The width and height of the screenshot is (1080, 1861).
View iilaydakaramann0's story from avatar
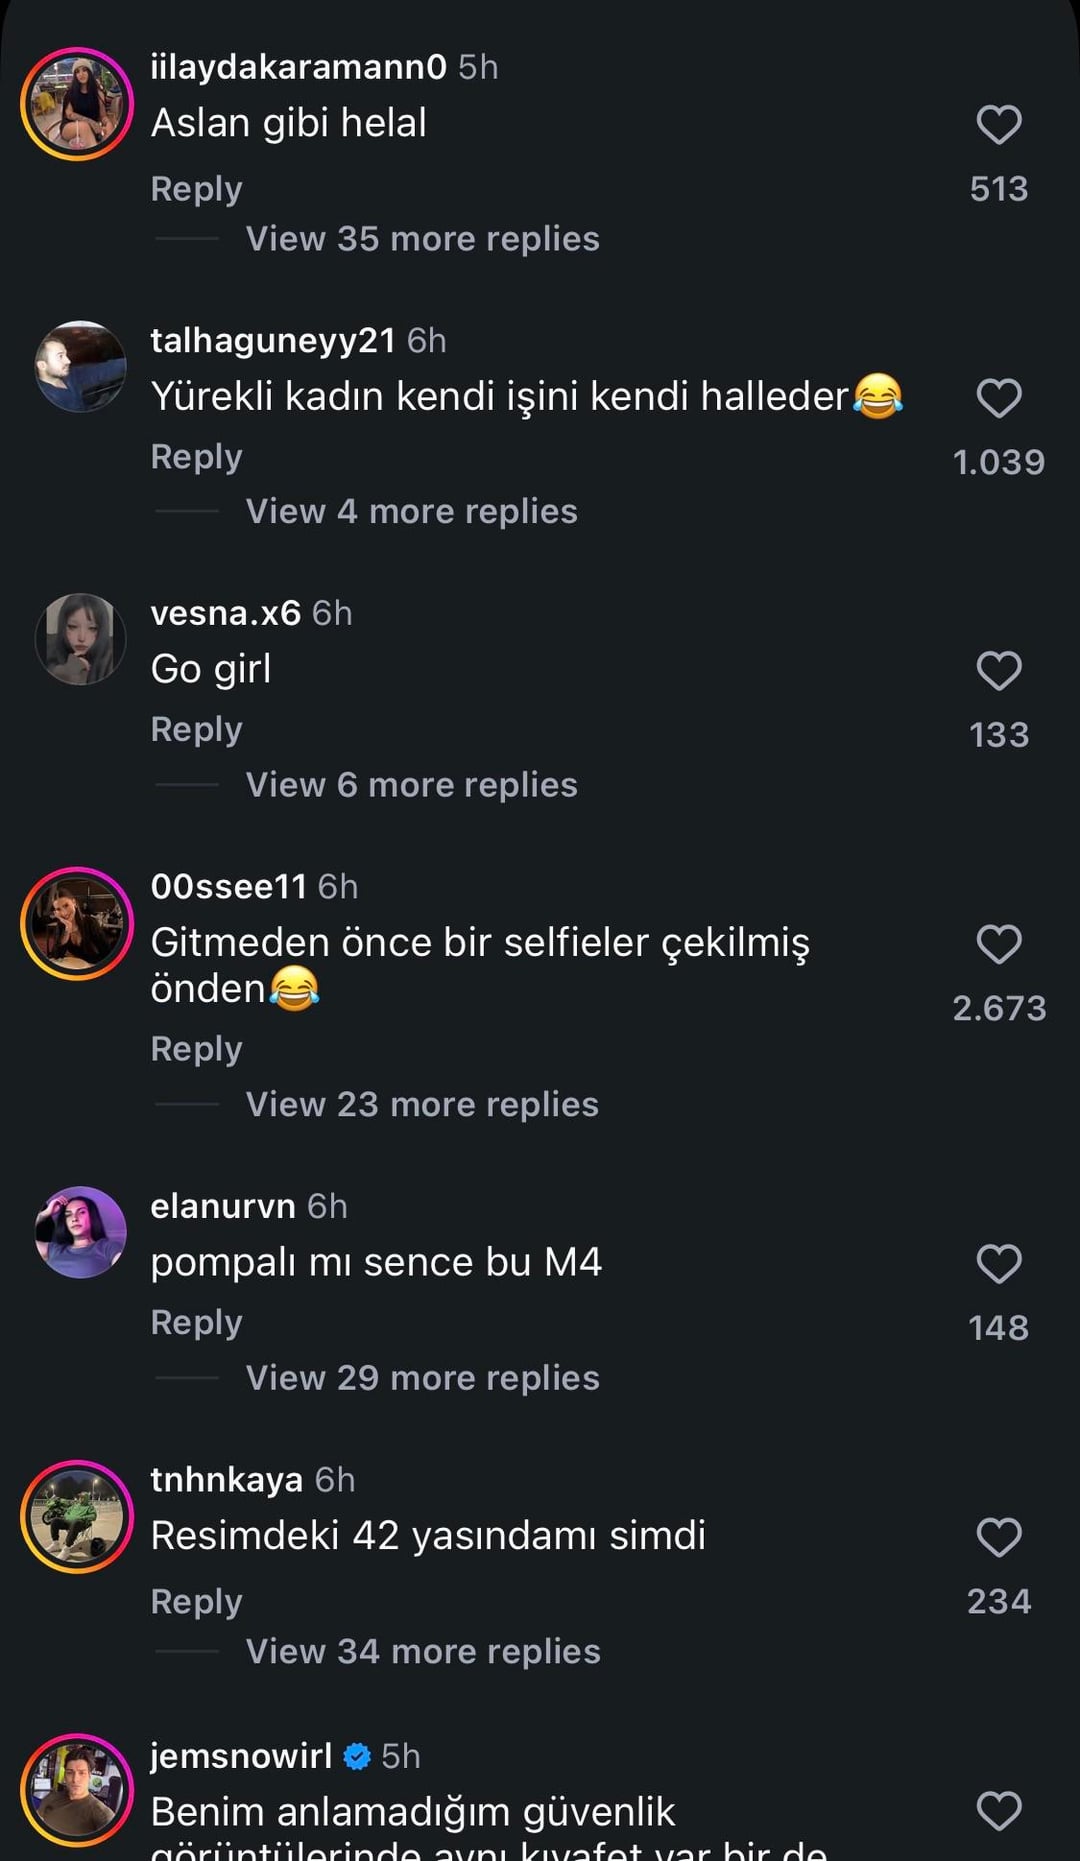click(77, 104)
